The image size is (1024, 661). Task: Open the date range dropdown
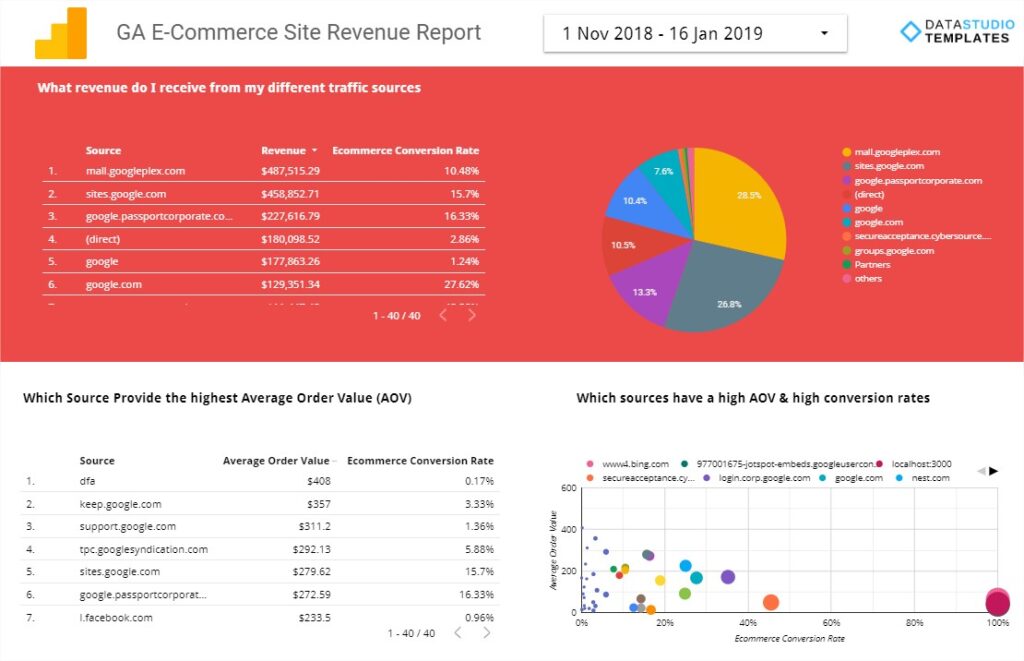click(823, 32)
